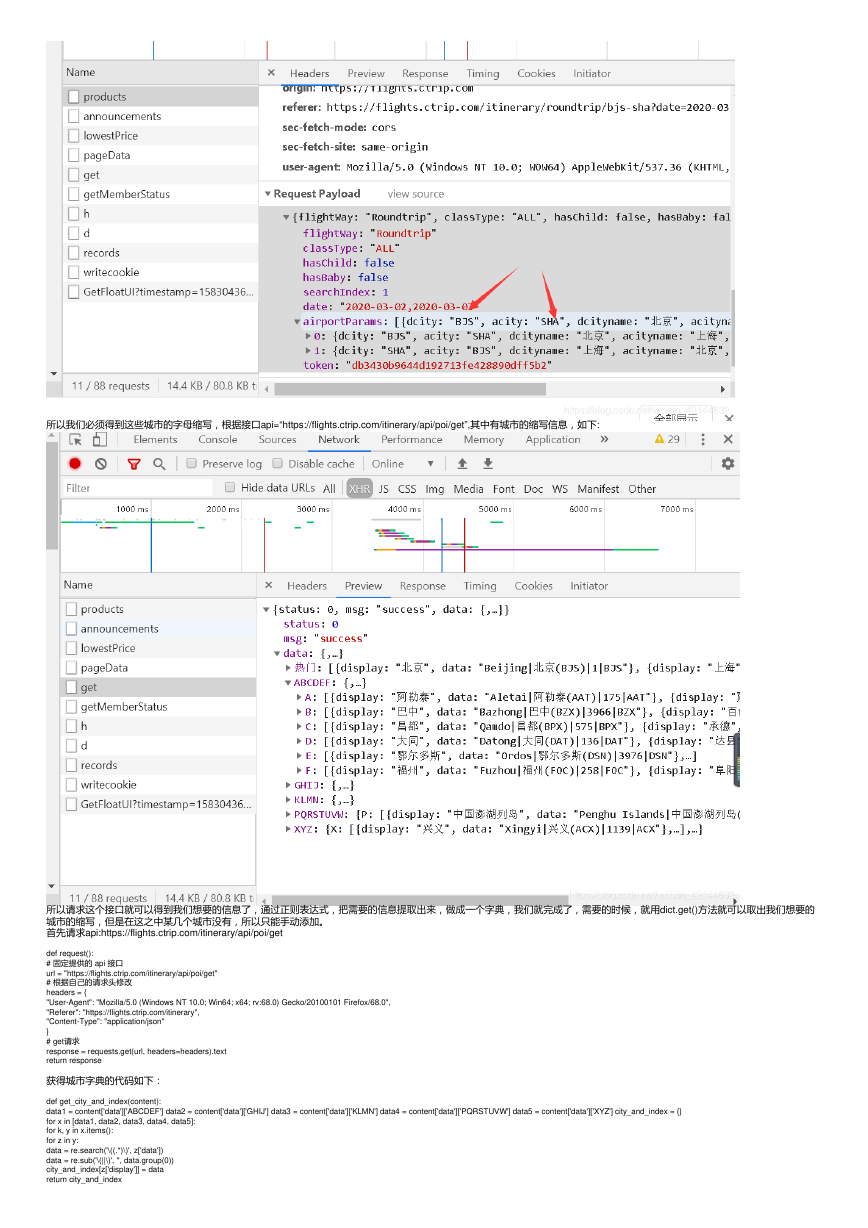Select the Img filter type
The image size is (868, 1228).
[435, 489]
